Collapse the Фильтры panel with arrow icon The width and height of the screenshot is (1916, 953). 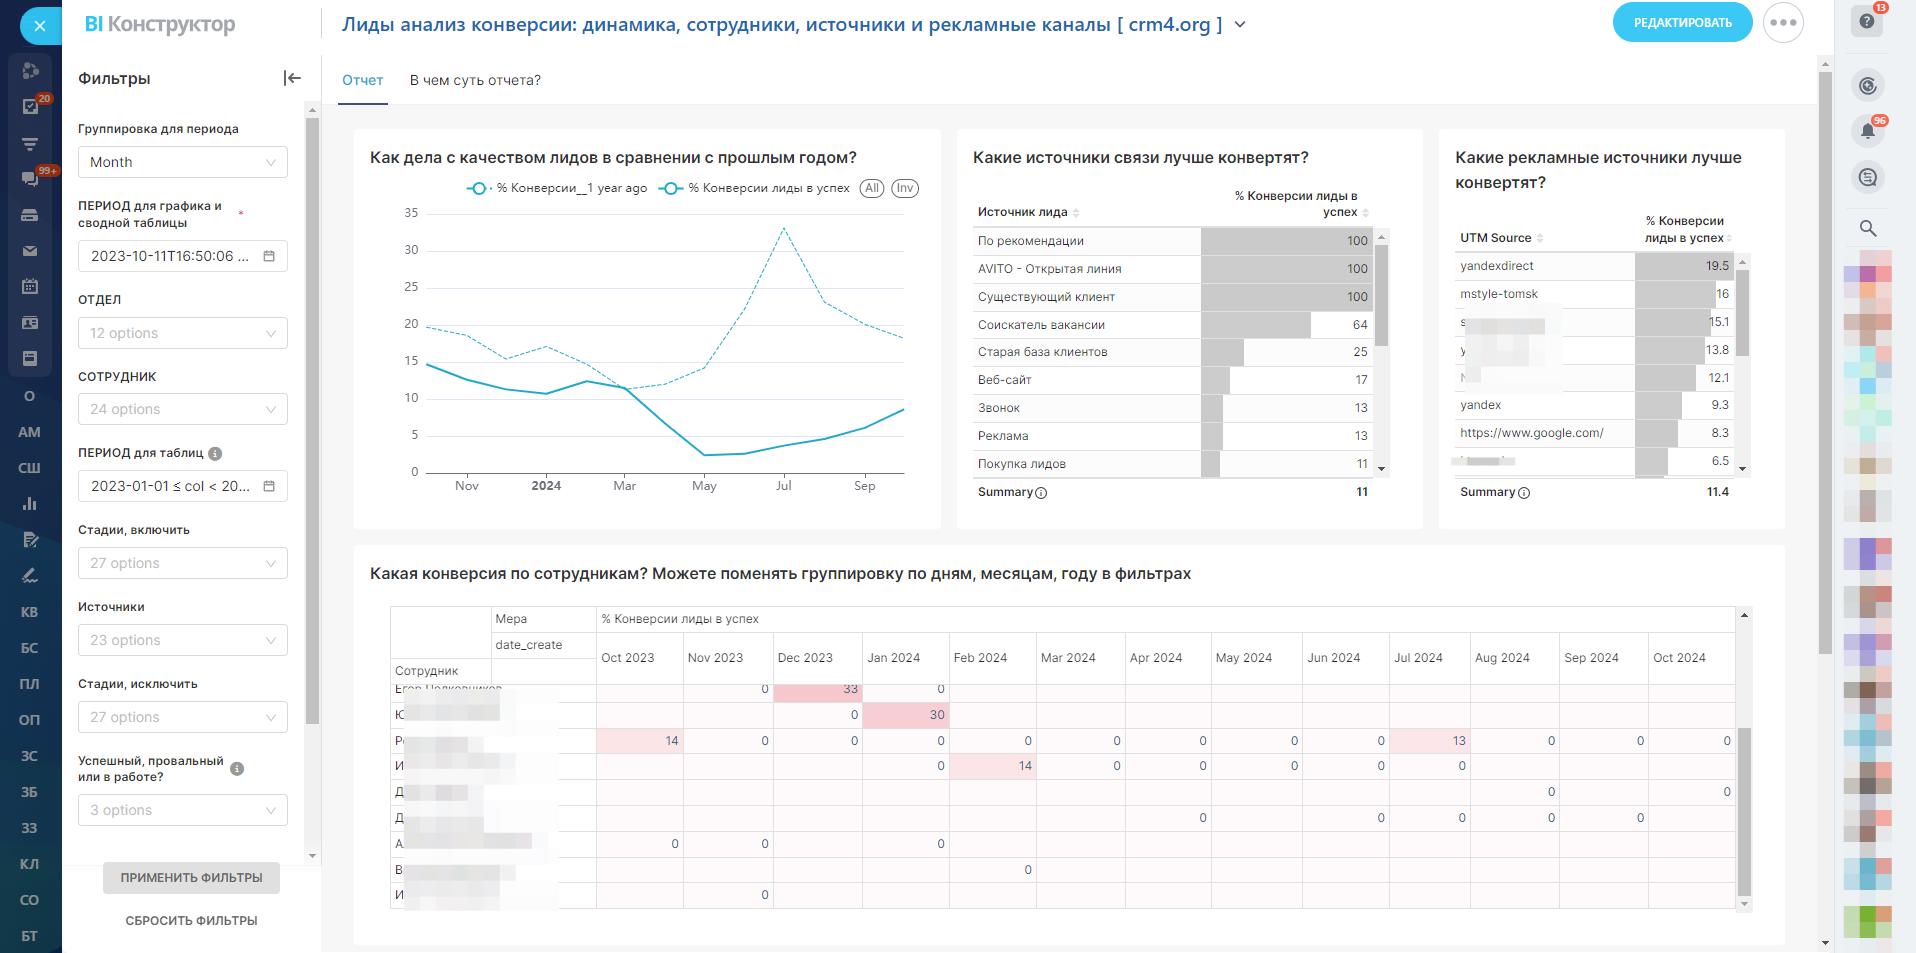pyautogui.click(x=292, y=78)
